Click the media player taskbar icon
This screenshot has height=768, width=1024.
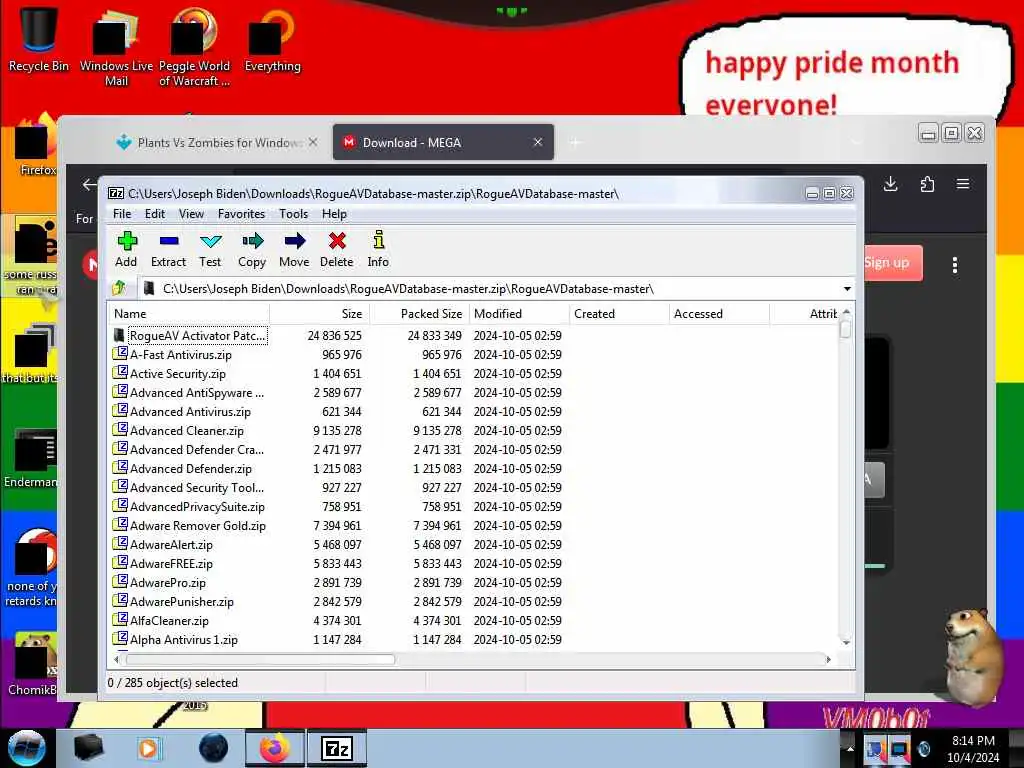[149, 748]
